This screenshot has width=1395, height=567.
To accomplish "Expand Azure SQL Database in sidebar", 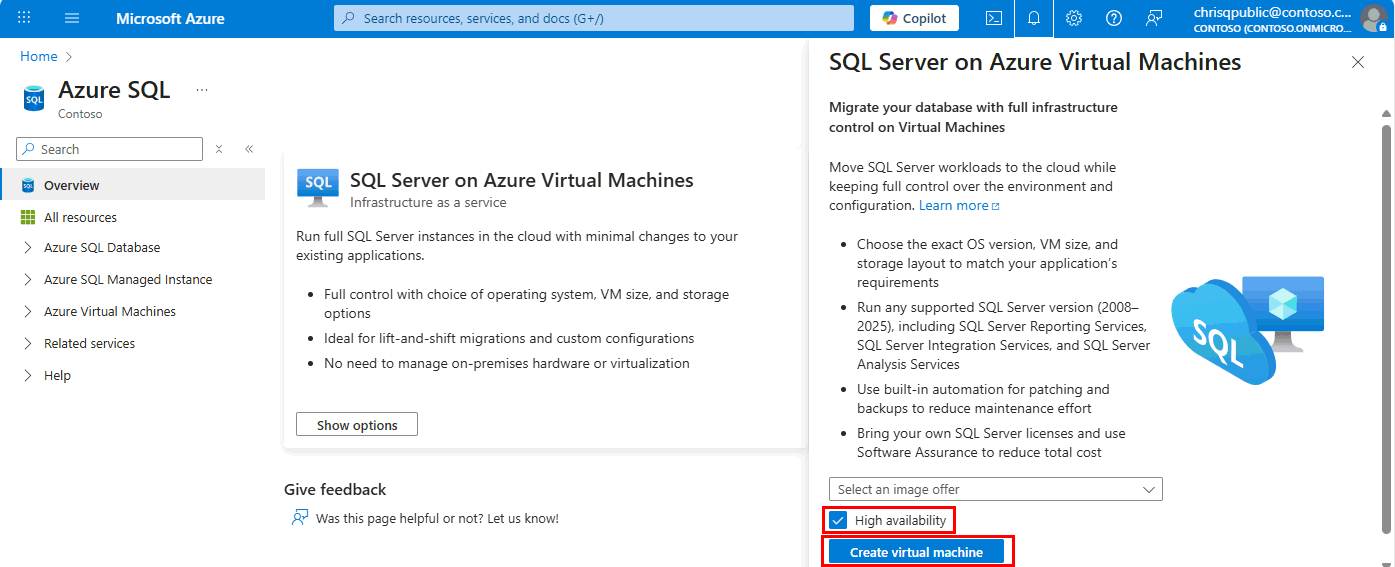I will [102, 248].
